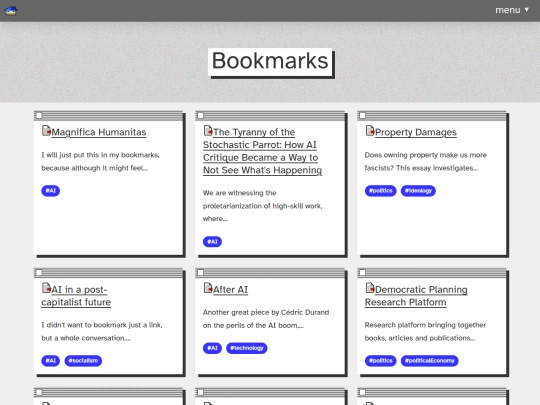Open the menu dropdown
Screen dimensions: 540x405
tap(512, 10)
